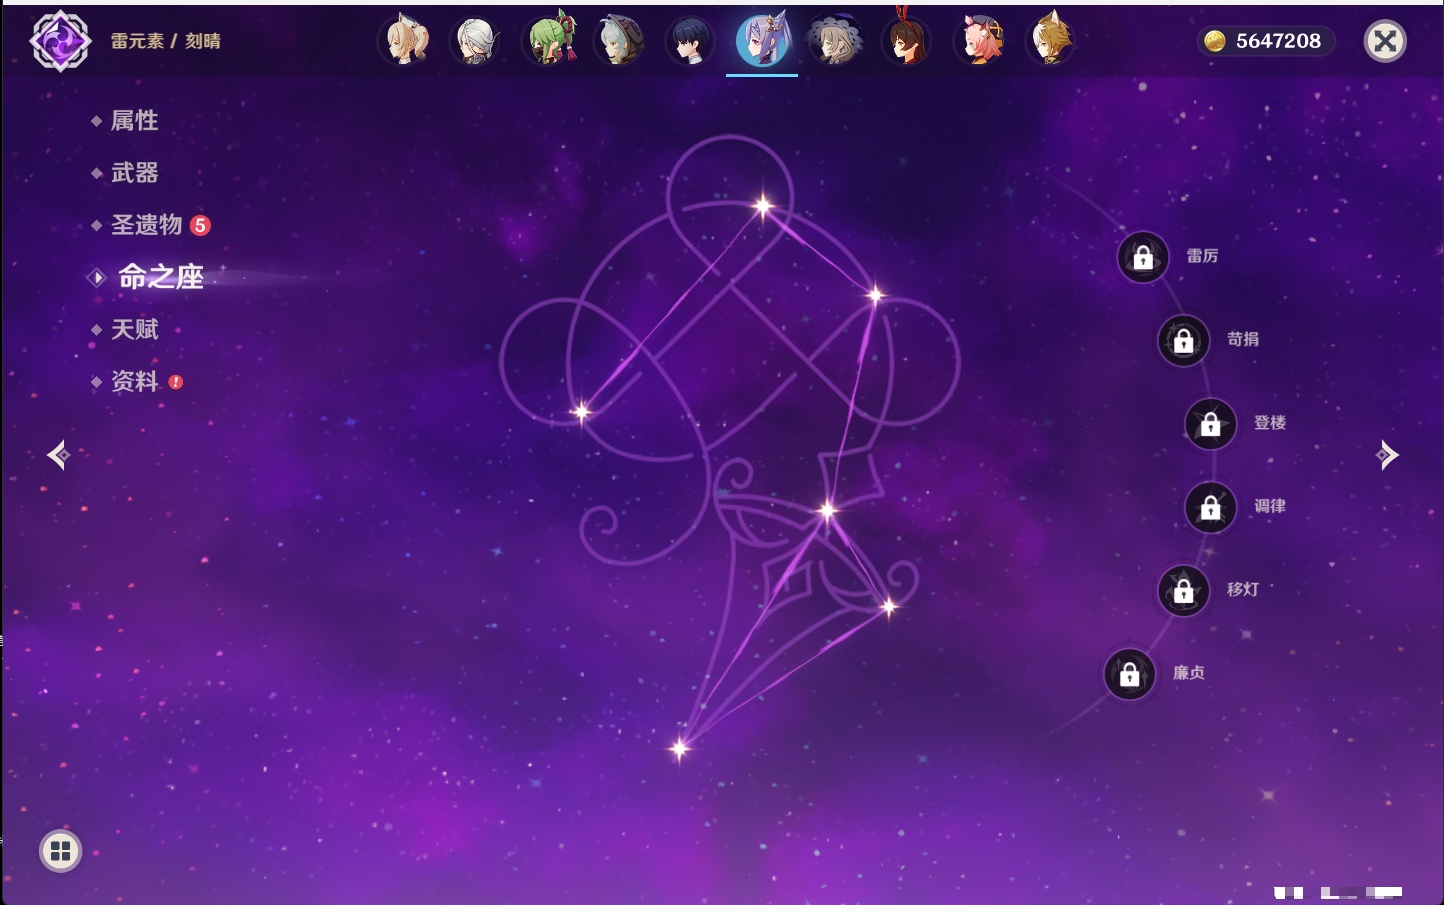This screenshot has width=1444, height=905.
Task: Open the locked 雷厉 constellation node
Action: (x=1143, y=257)
